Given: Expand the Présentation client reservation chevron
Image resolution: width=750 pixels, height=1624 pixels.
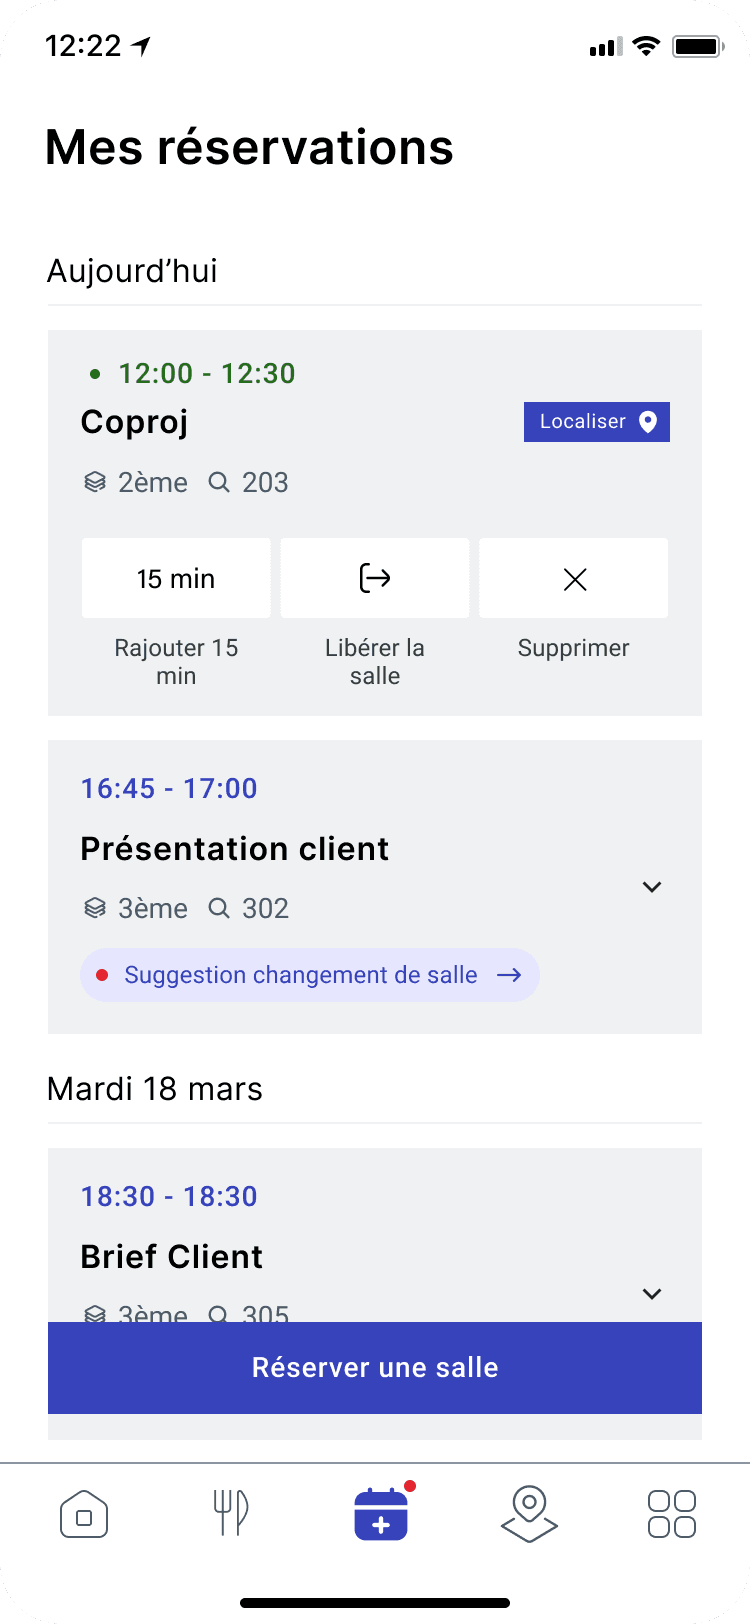Looking at the screenshot, I should (x=652, y=887).
